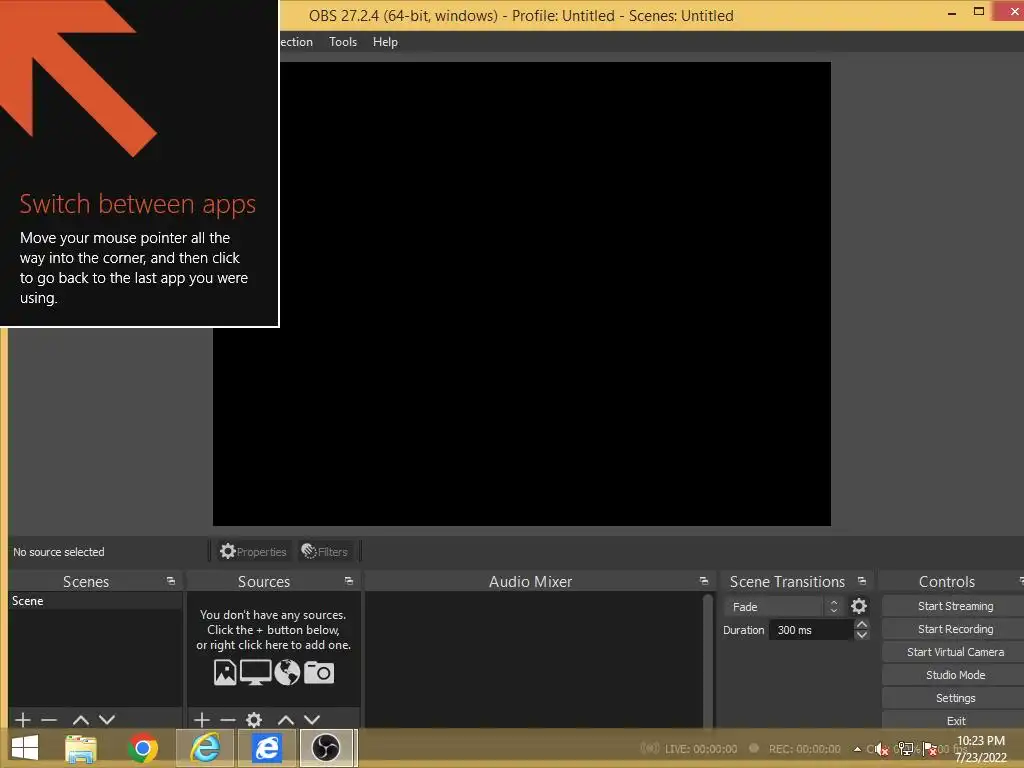
Task: Increase transition duration with up arrow
Action: pyautogui.click(x=862, y=624)
